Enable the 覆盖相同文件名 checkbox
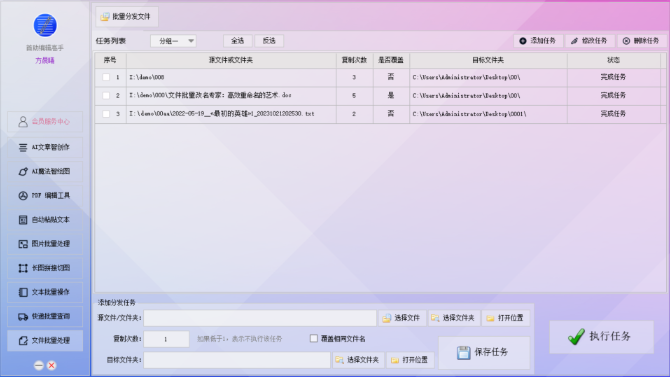 pyautogui.click(x=314, y=339)
